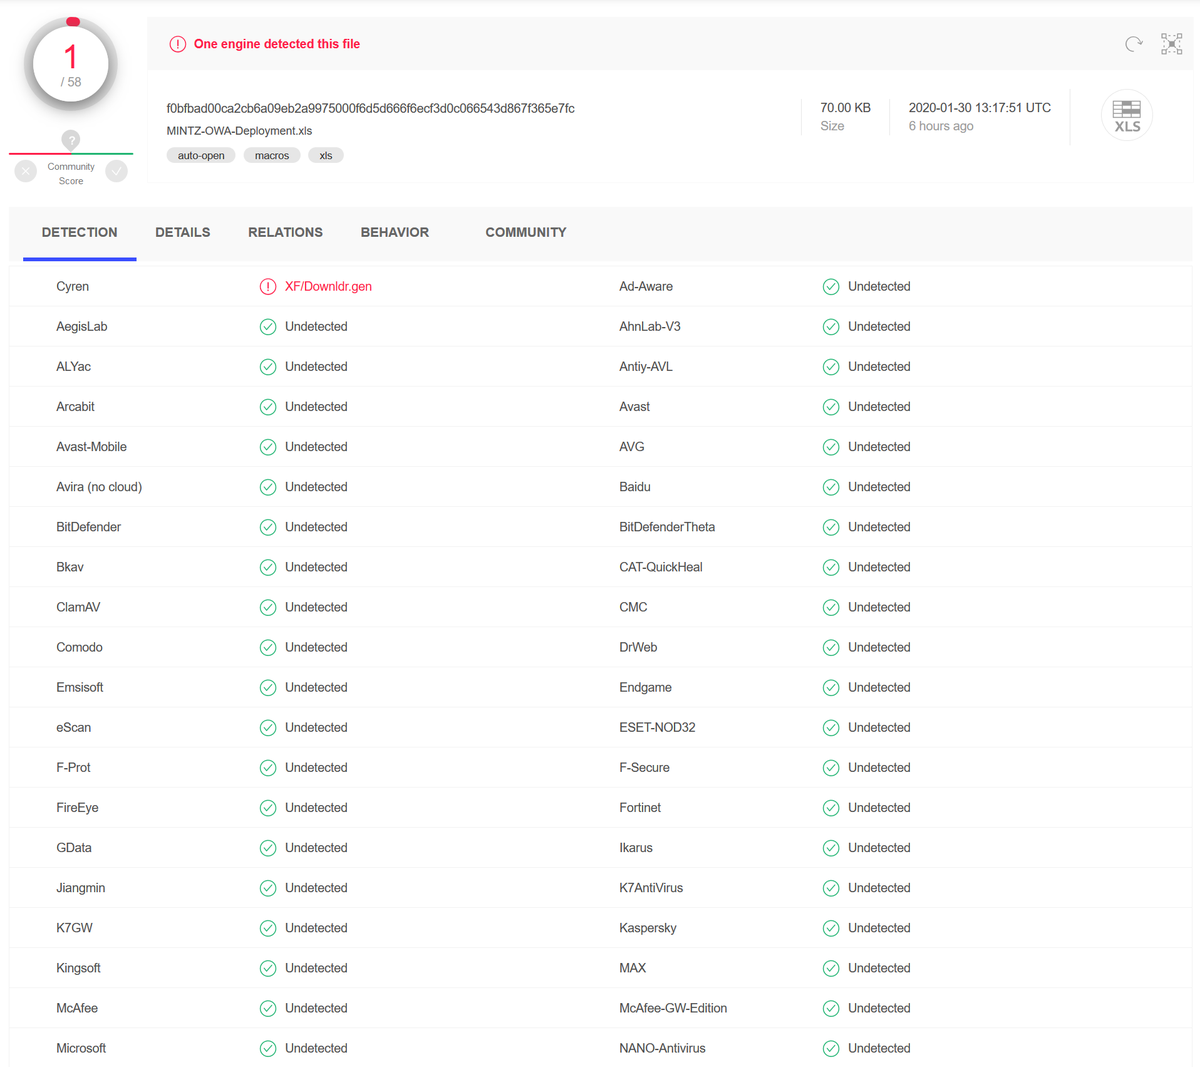Open the DETAILS tab
Viewport: 1200px width, 1067px height.
(x=183, y=232)
